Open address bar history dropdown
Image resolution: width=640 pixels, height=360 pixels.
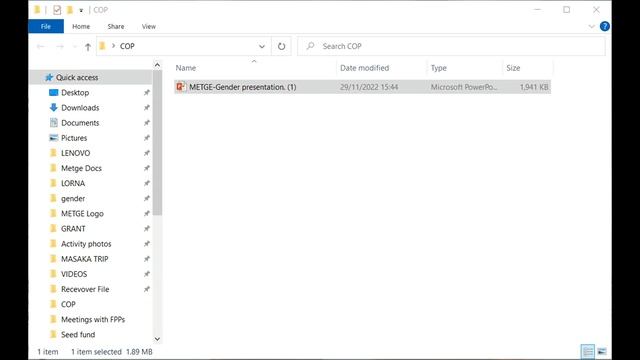pyautogui.click(x=262, y=47)
